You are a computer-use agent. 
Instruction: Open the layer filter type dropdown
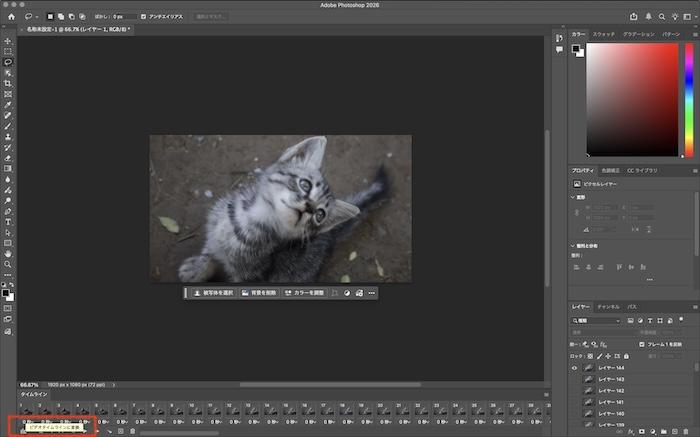click(597, 320)
